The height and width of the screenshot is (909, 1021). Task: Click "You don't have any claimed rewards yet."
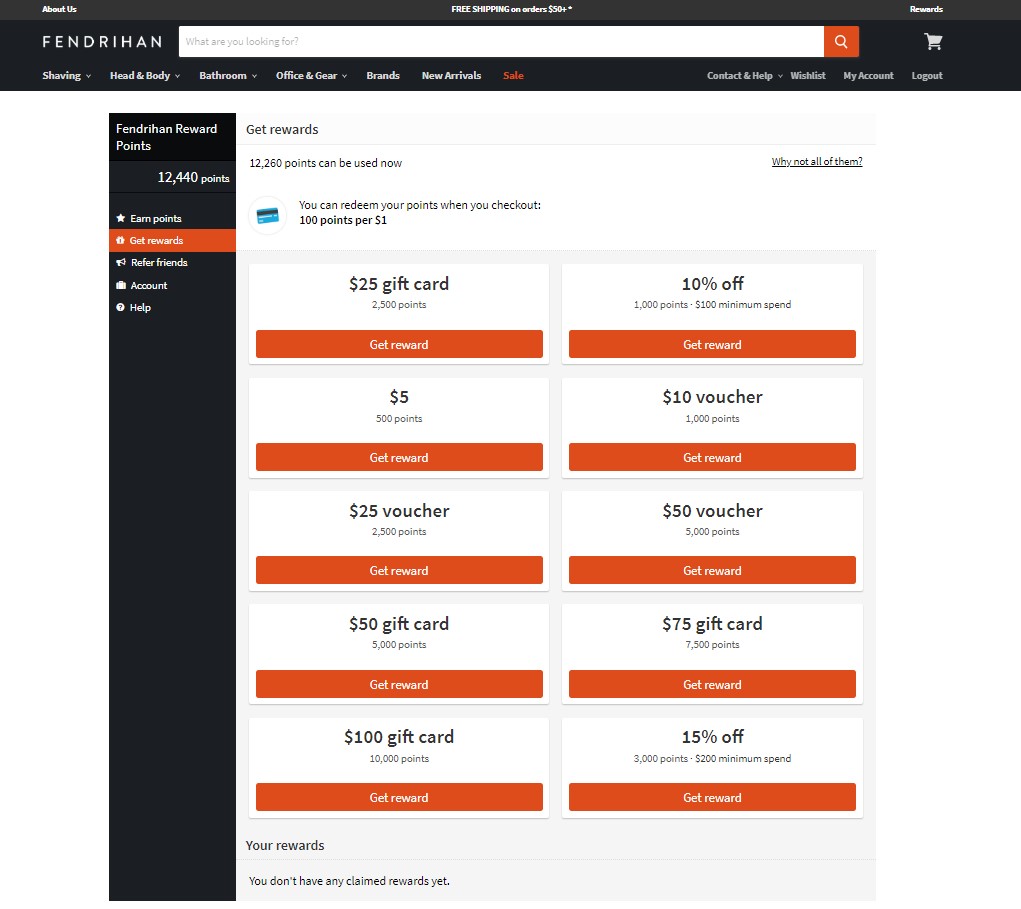point(349,881)
